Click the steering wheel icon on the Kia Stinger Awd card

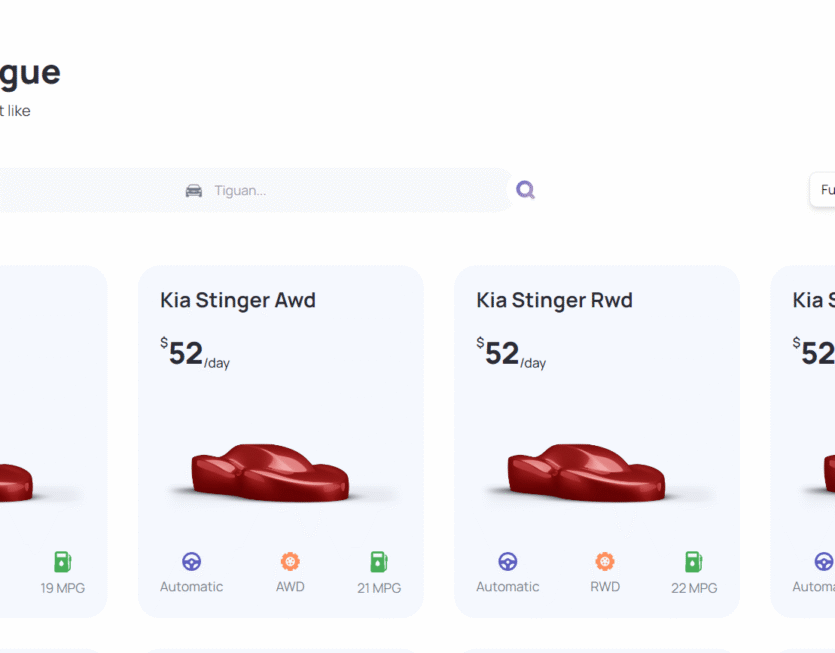tap(191, 562)
